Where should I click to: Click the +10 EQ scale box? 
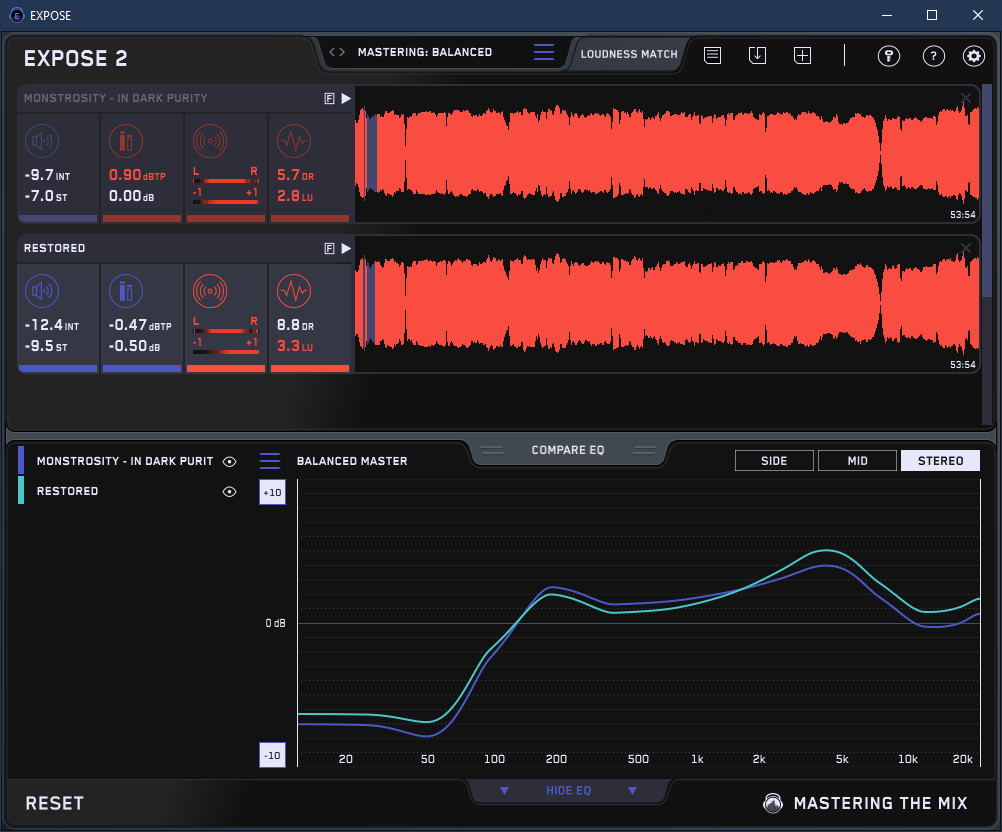tap(272, 493)
